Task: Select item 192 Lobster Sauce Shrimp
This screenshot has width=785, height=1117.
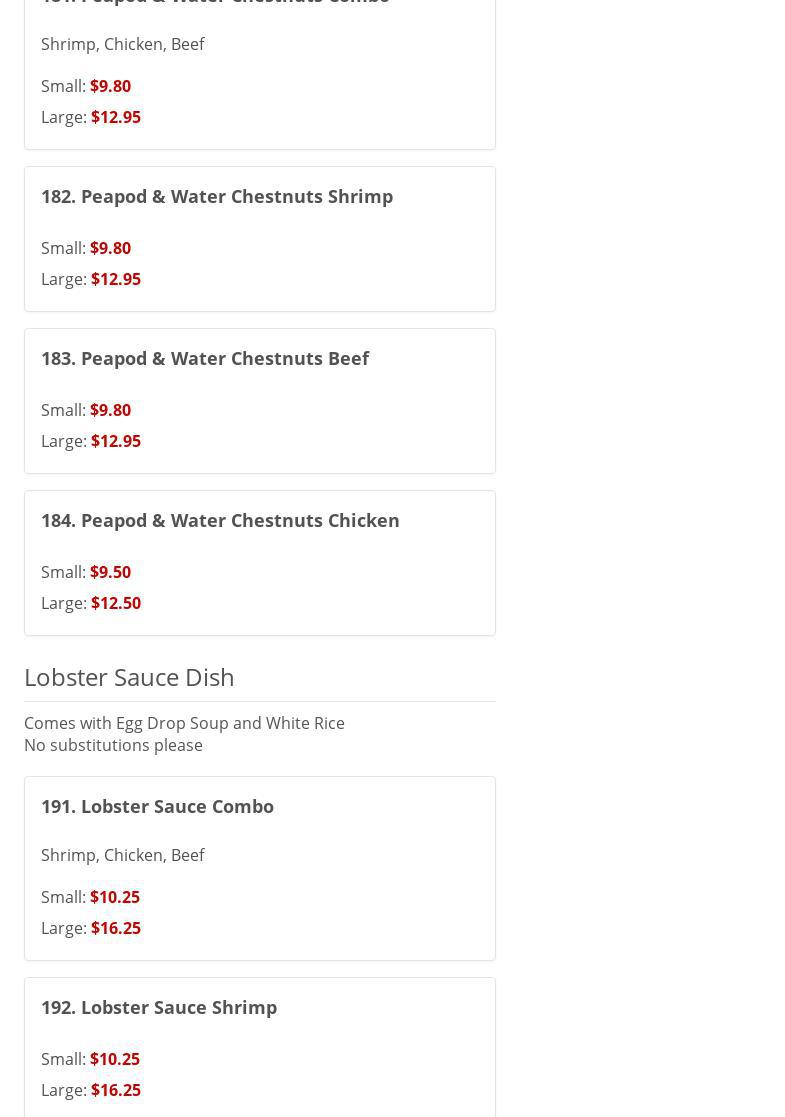Action: coord(159,1007)
